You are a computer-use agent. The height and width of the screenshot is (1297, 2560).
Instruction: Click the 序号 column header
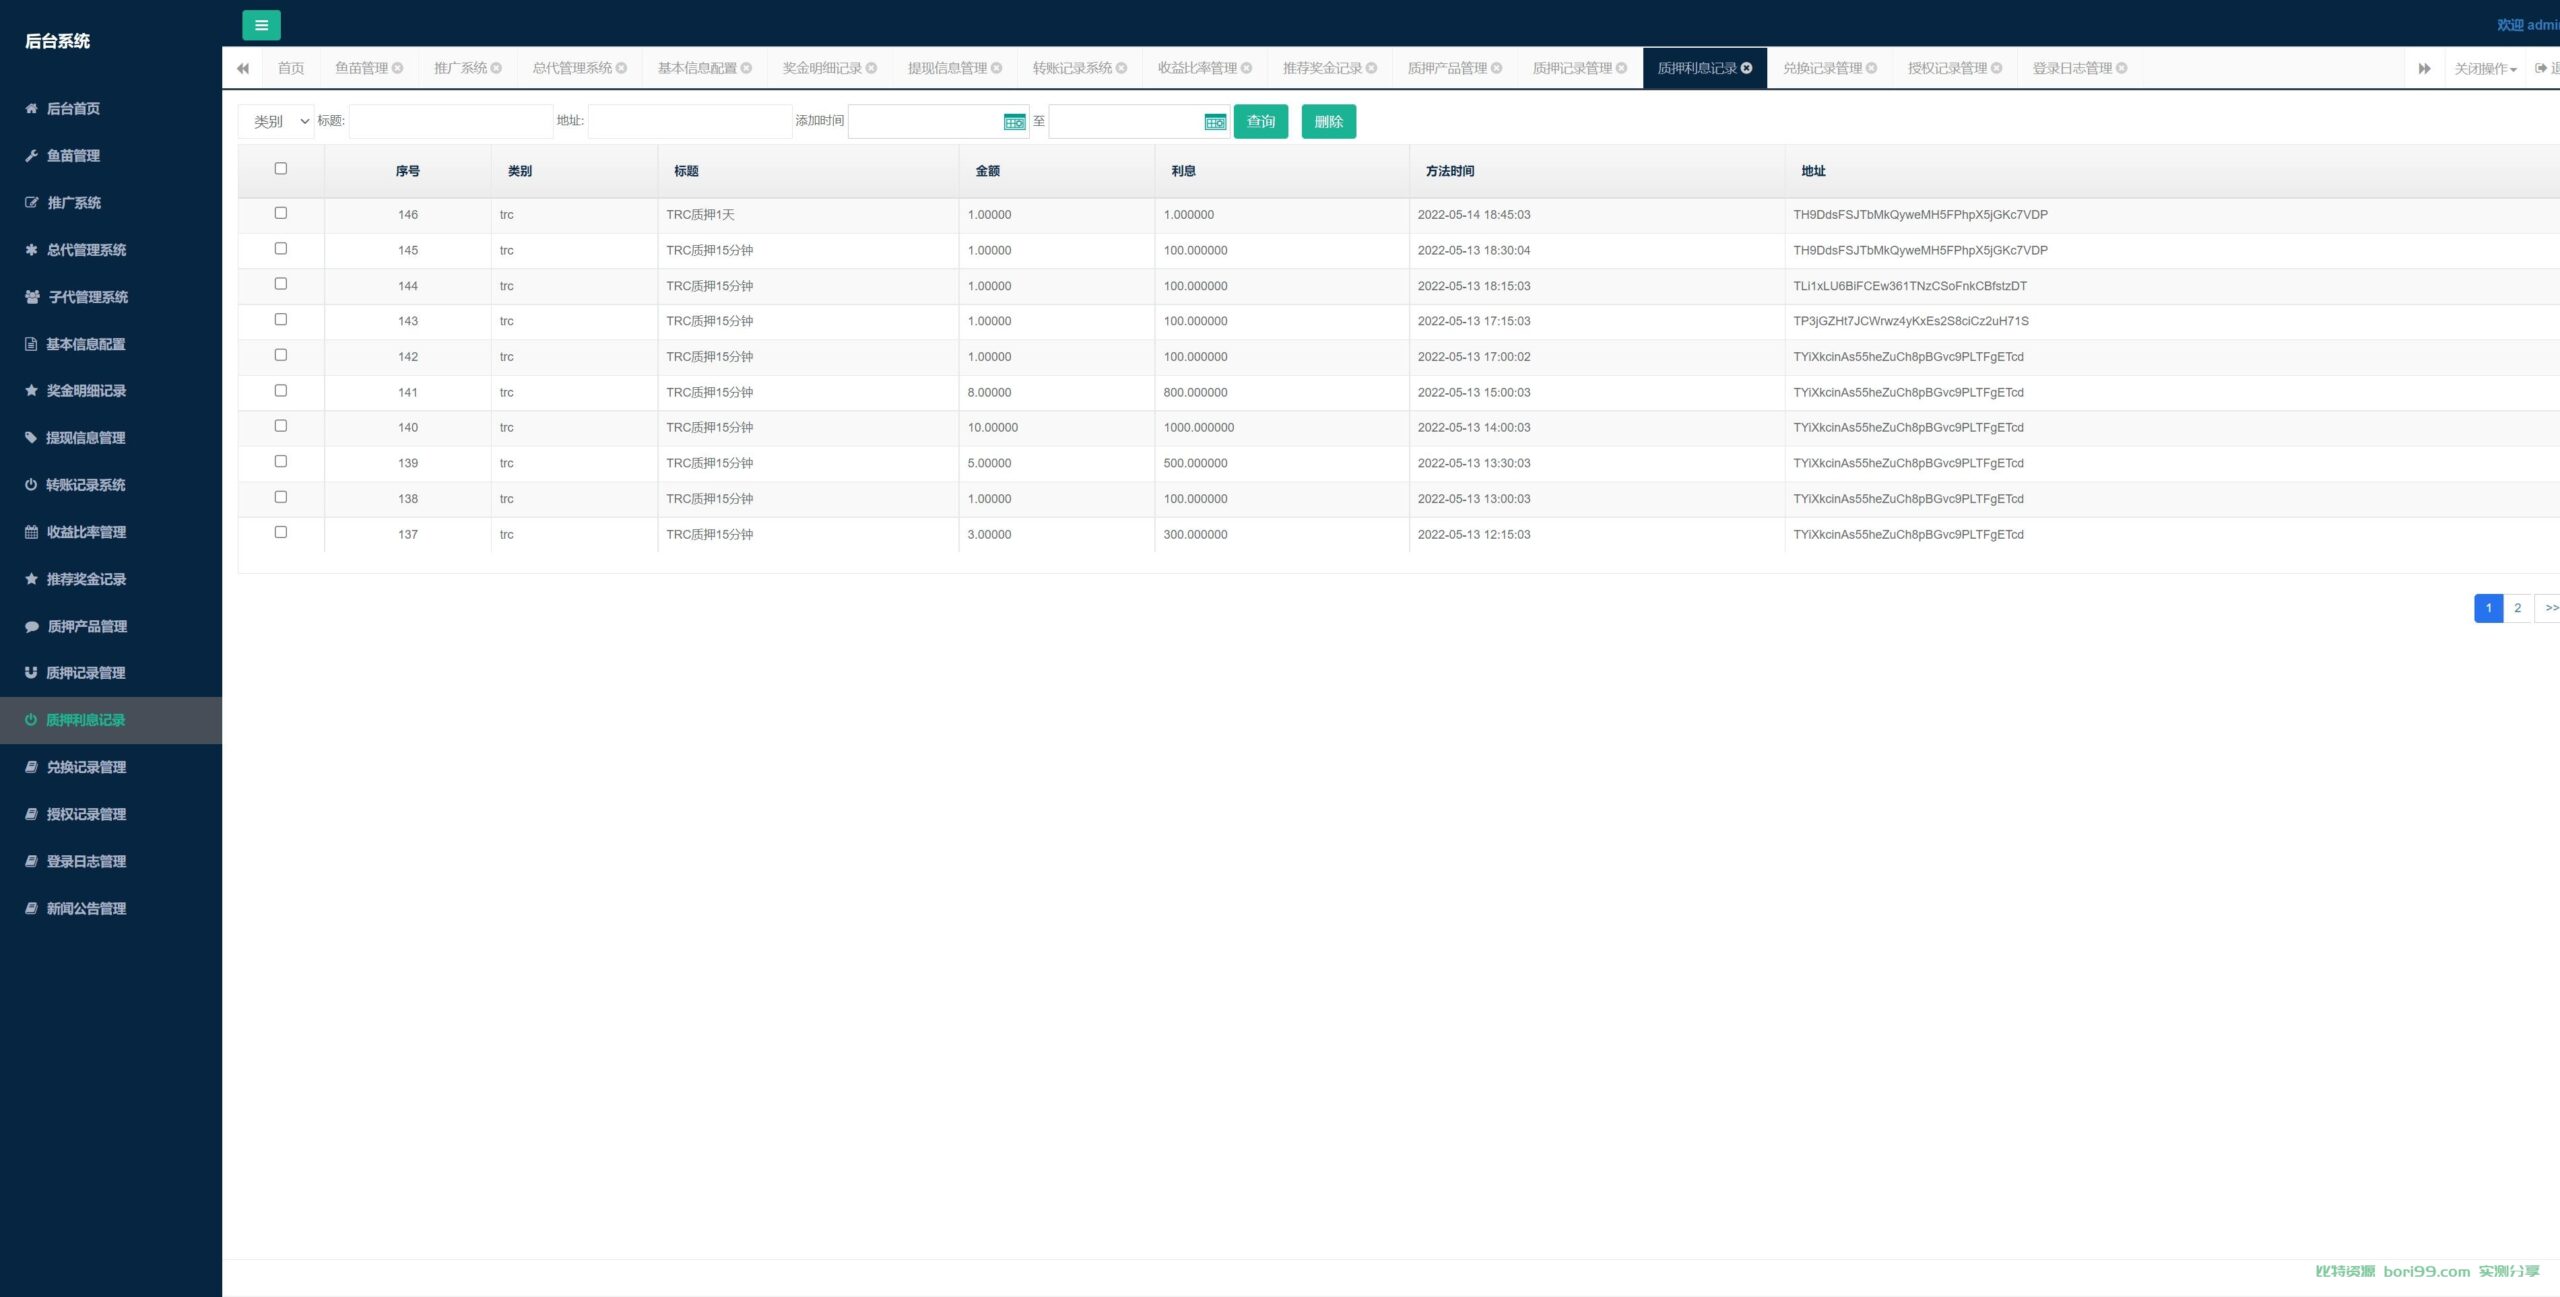(408, 171)
